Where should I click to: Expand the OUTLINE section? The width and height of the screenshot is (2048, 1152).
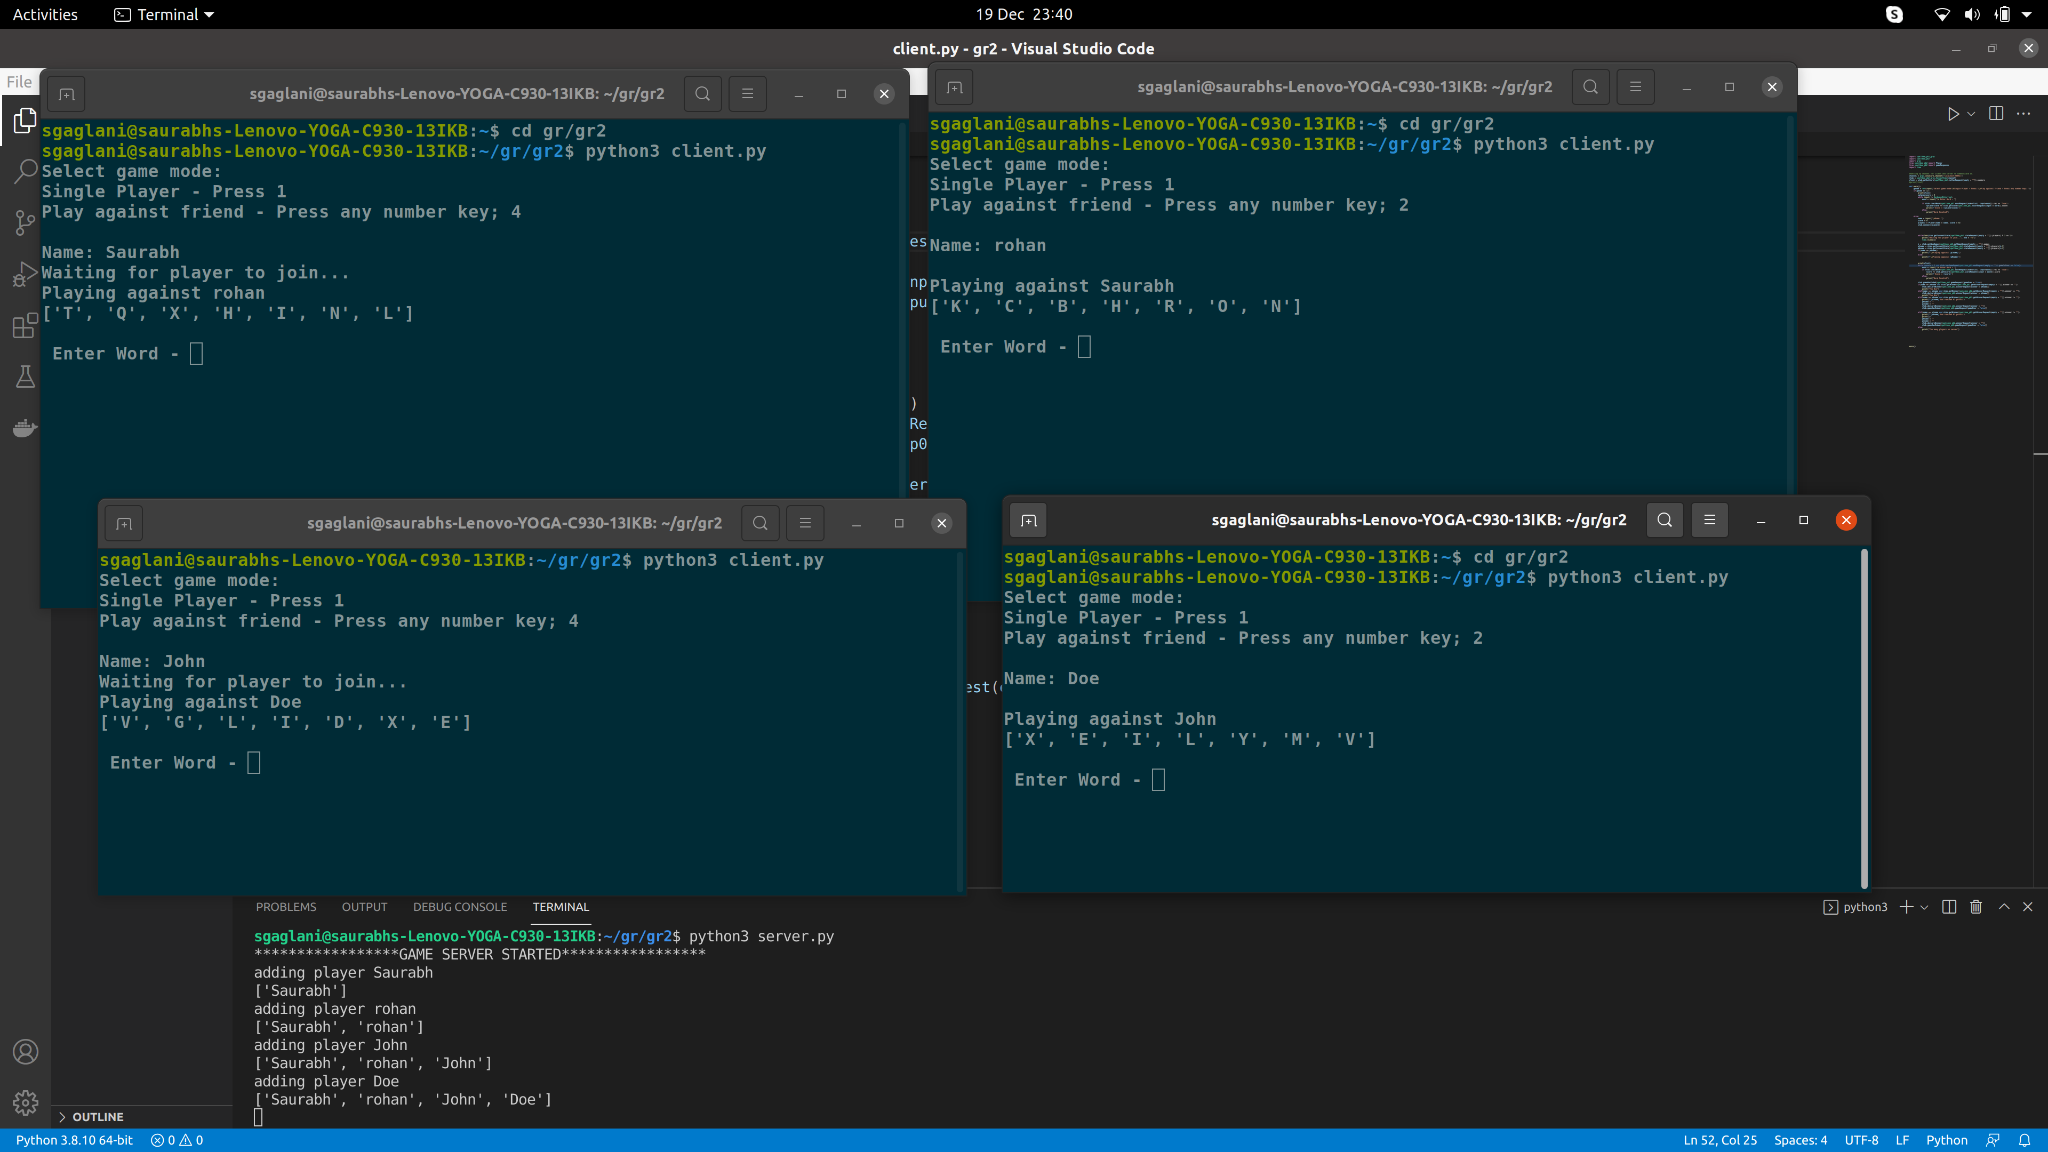[142, 1117]
